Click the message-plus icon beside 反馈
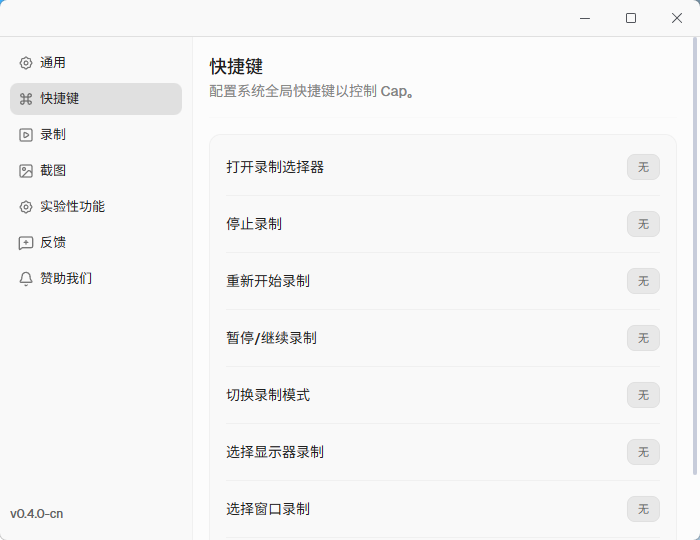The width and height of the screenshot is (700, 540). (x=26, y=243)
